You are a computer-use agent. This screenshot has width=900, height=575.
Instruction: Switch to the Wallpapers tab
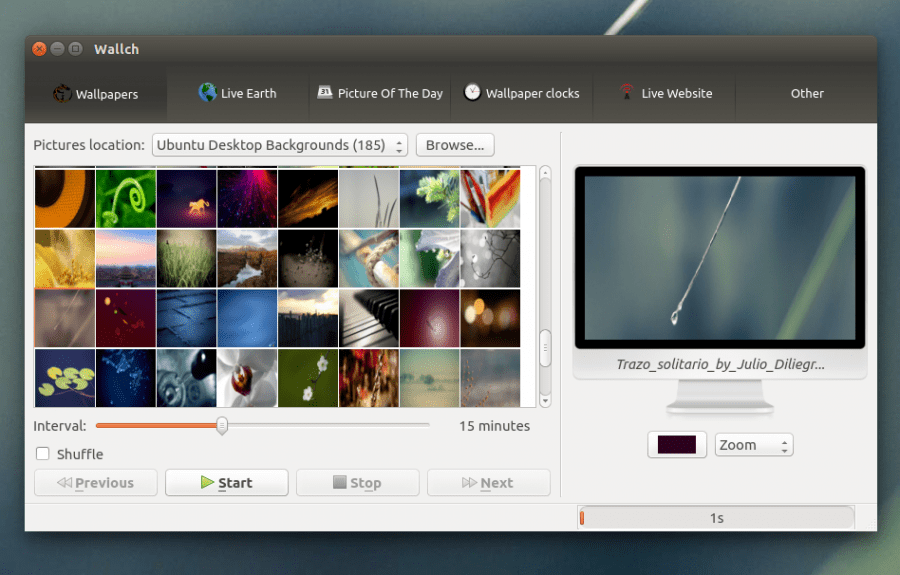pyautogui.click(x=96, y=94)
